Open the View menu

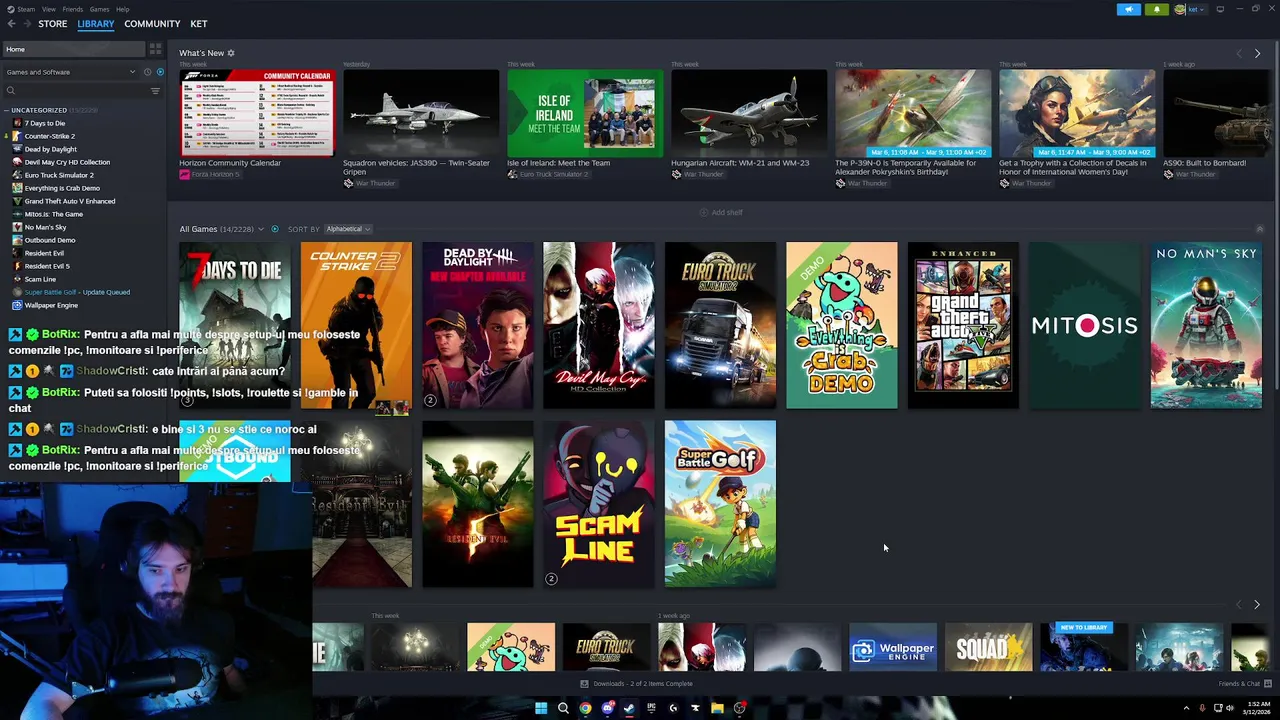[47, 9]
